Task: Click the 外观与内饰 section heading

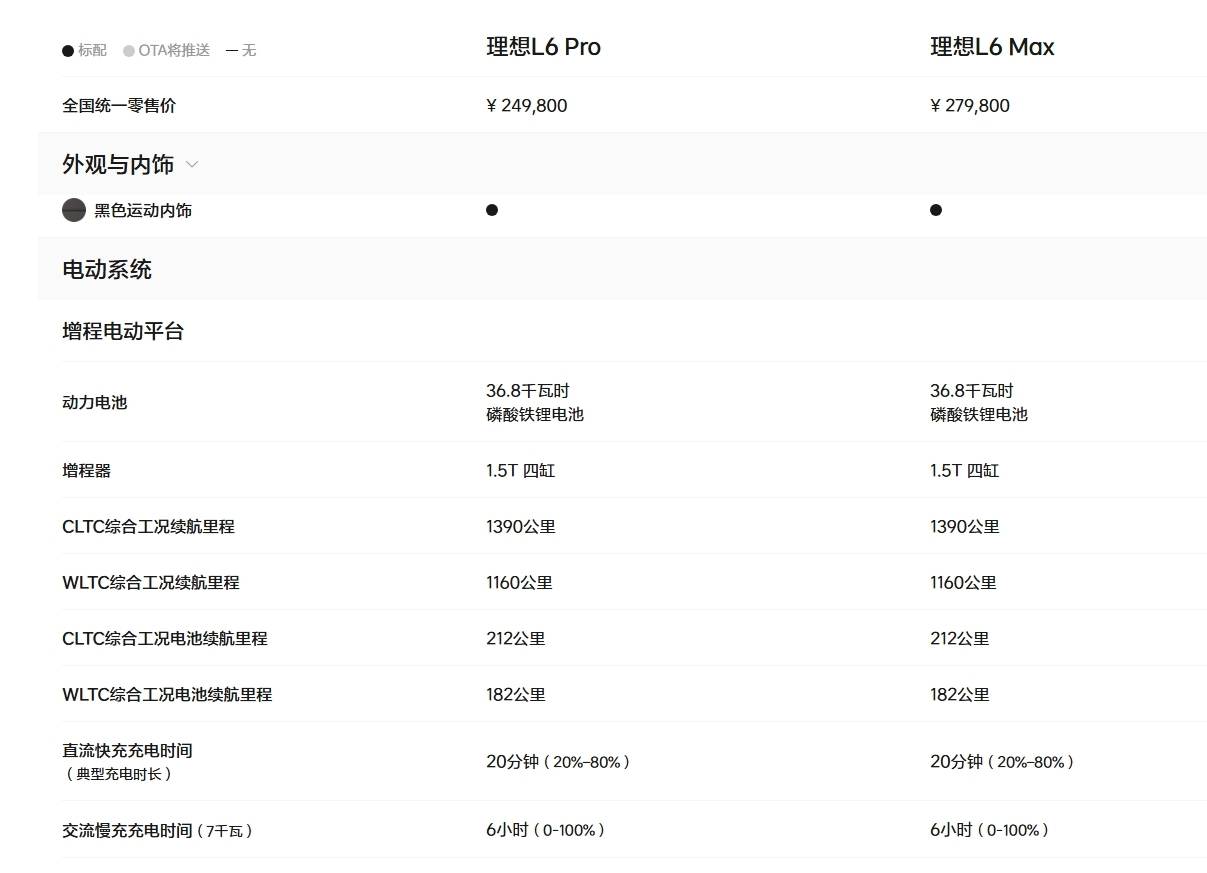Action: 118,164
